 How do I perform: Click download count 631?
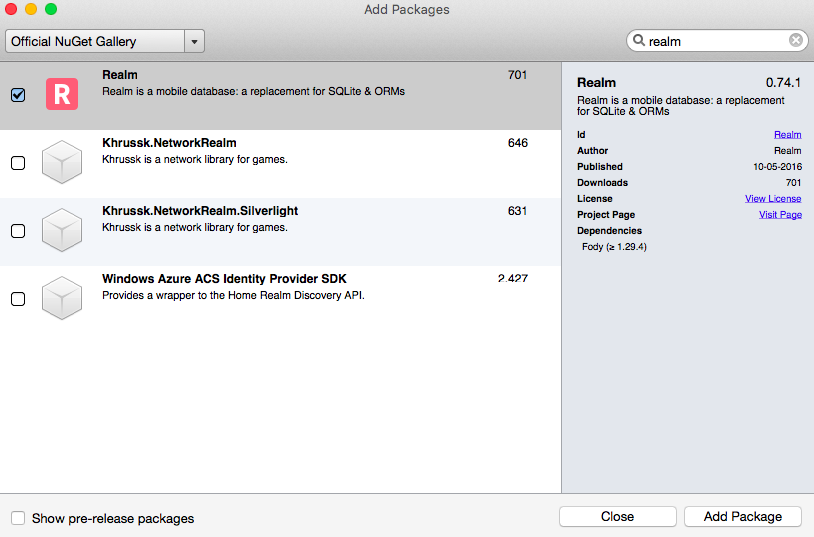click(517, 211)
